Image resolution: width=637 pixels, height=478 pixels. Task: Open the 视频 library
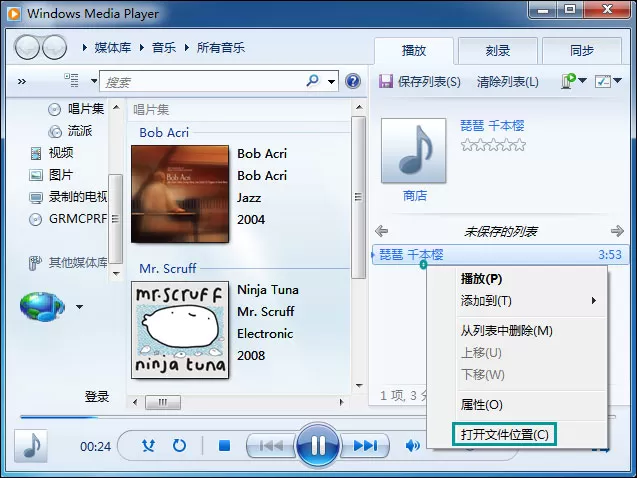point(52,153)
